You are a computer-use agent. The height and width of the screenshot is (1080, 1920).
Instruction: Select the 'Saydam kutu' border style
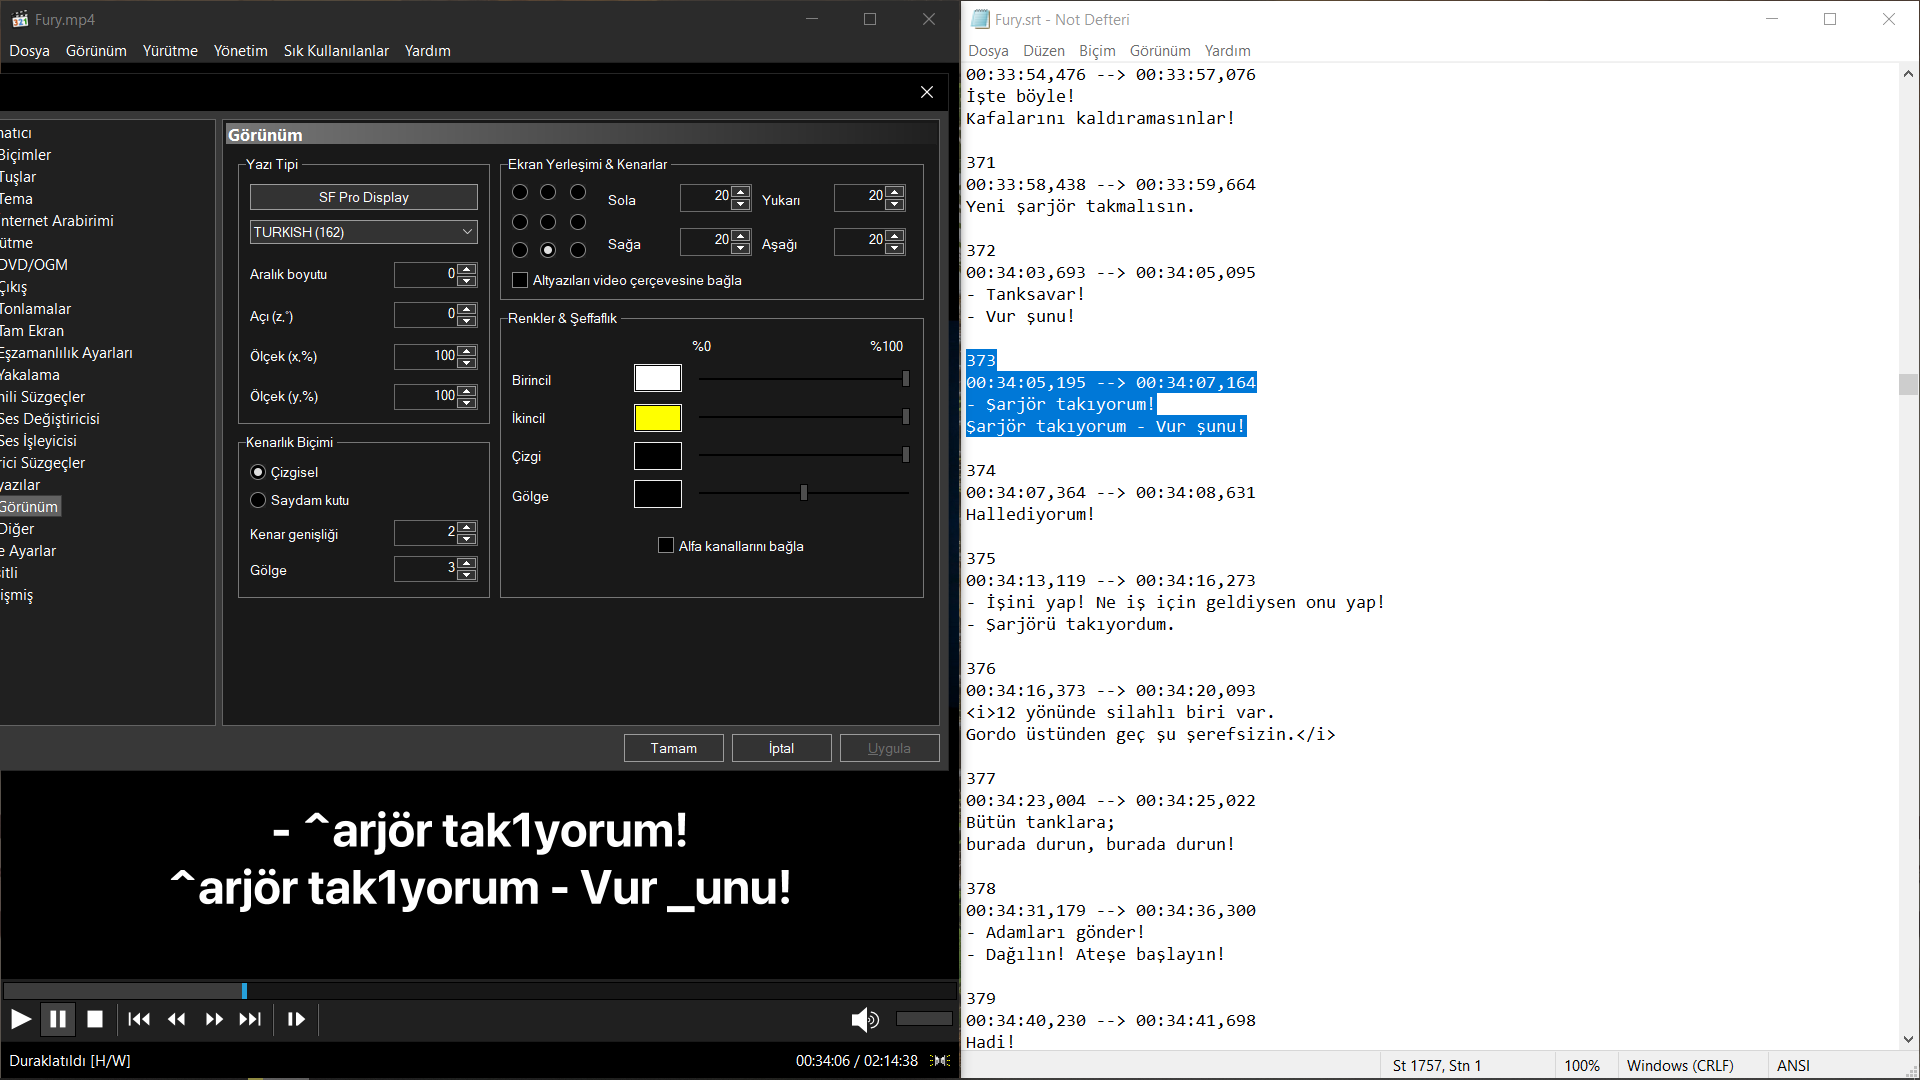click(x=258, y=500)
